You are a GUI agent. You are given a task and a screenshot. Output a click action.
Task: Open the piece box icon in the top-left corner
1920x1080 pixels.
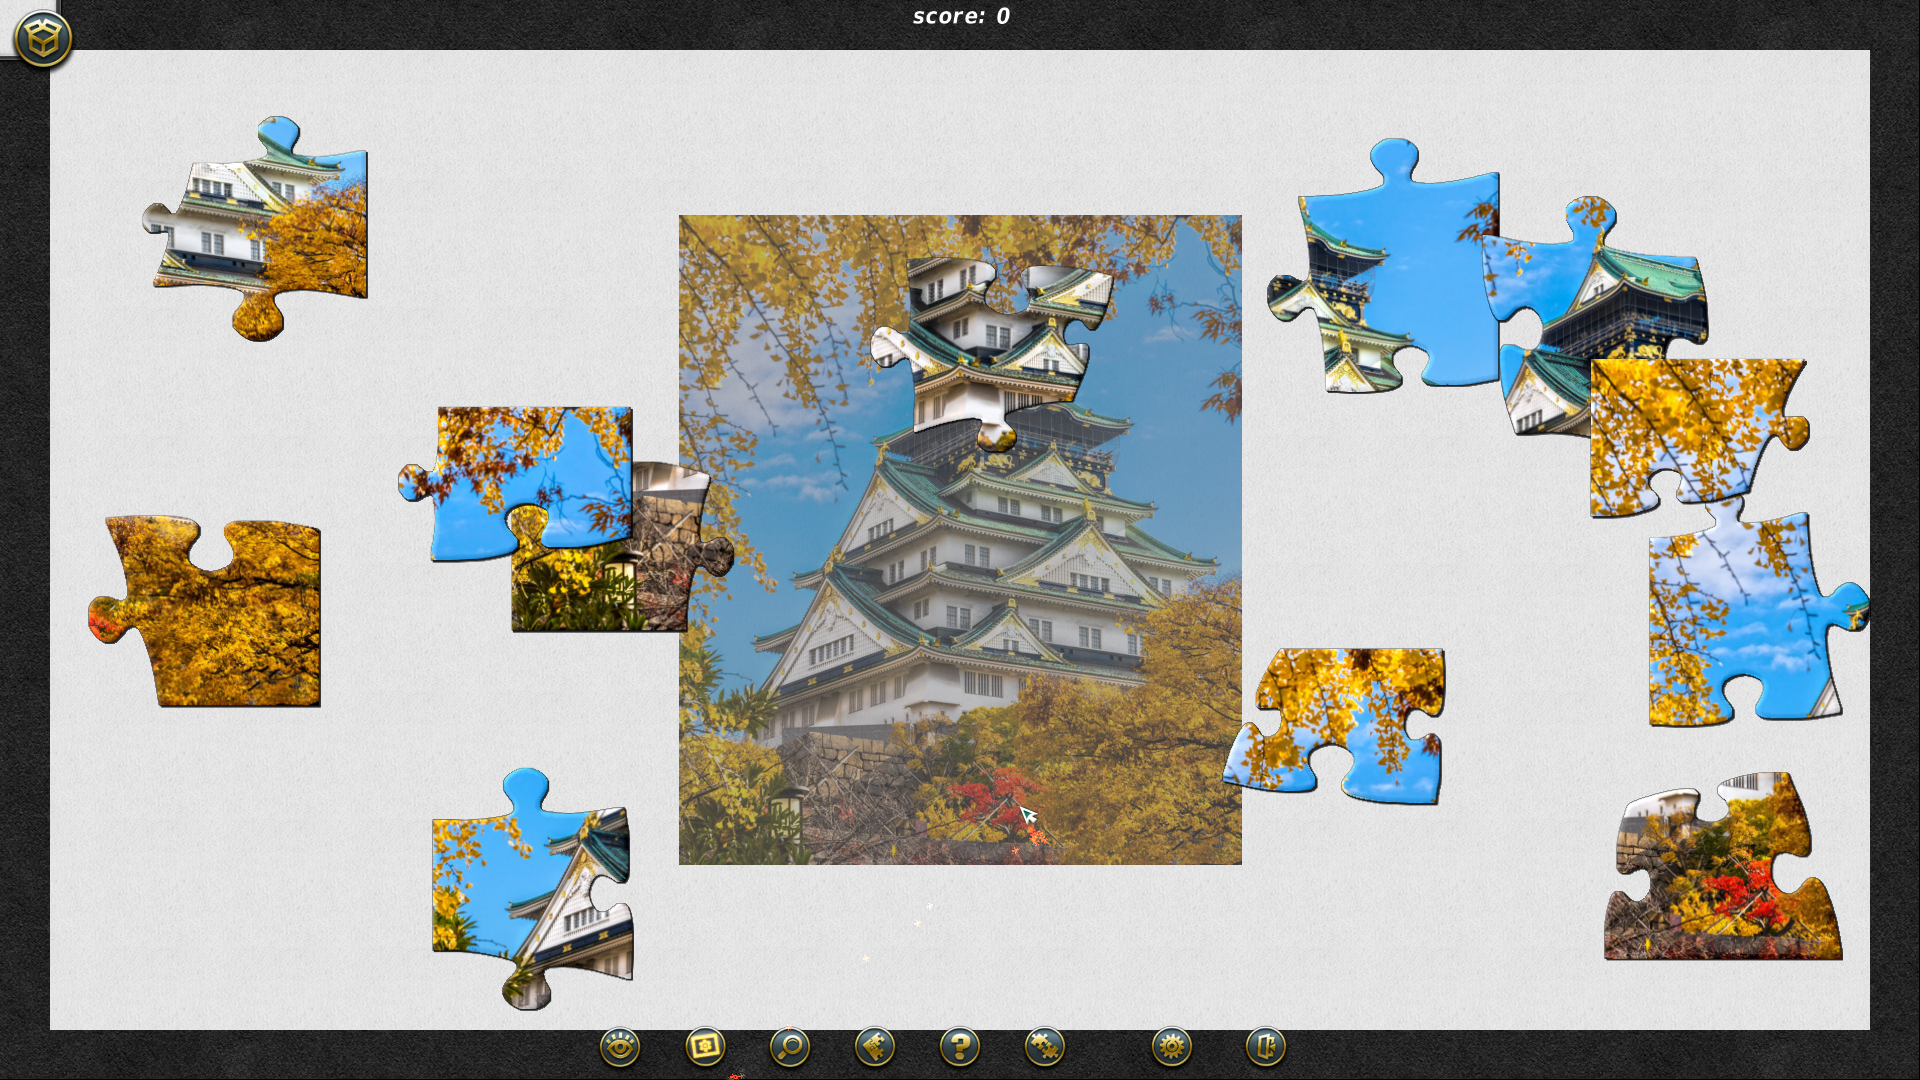click(x=42, y=37)
